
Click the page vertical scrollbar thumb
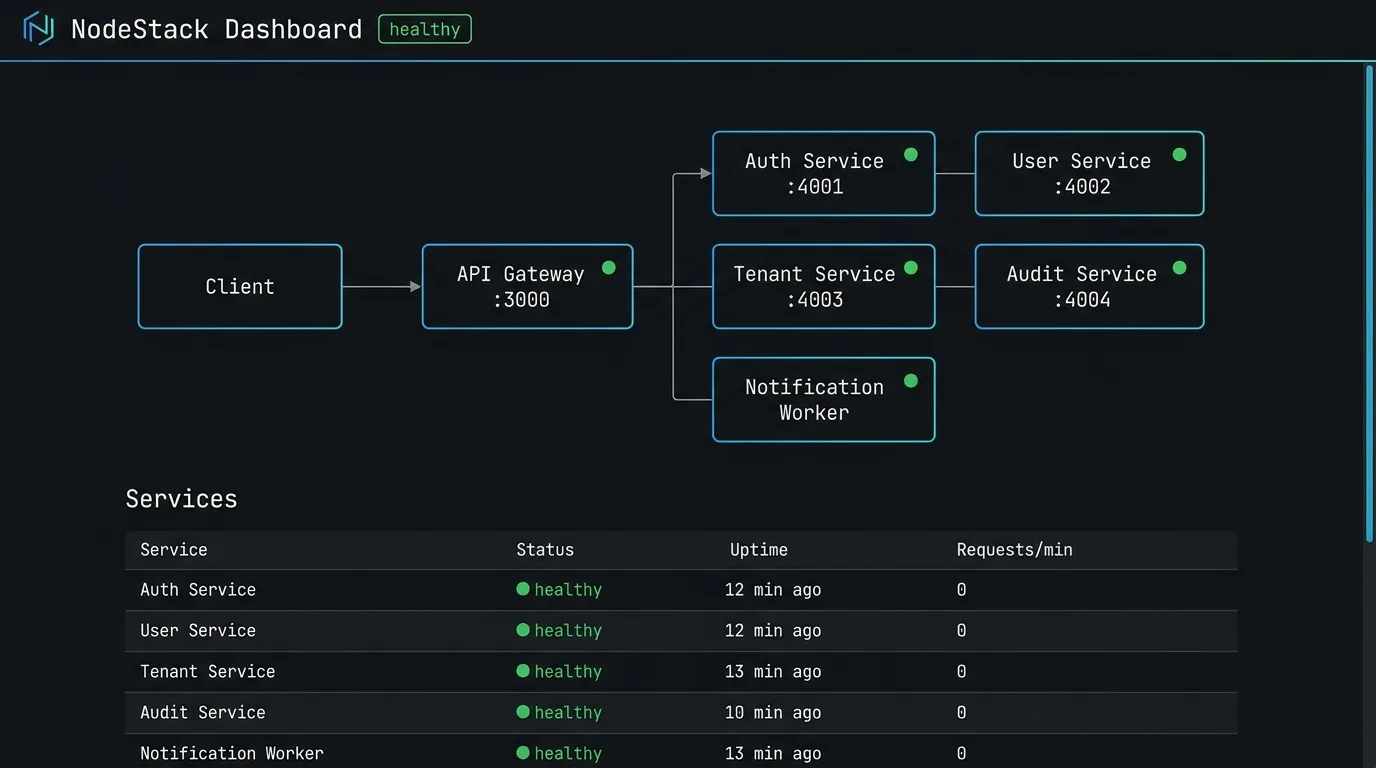1370,304
